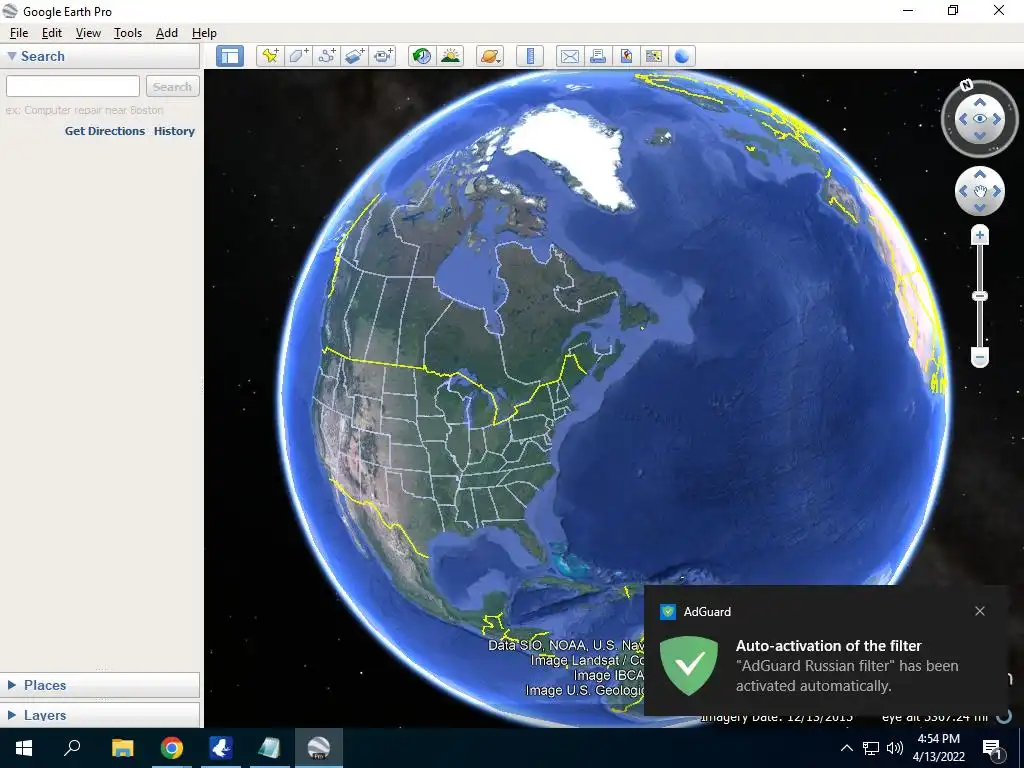
Task: Show hidden system tray icons
Action: (x=846, y=748)
